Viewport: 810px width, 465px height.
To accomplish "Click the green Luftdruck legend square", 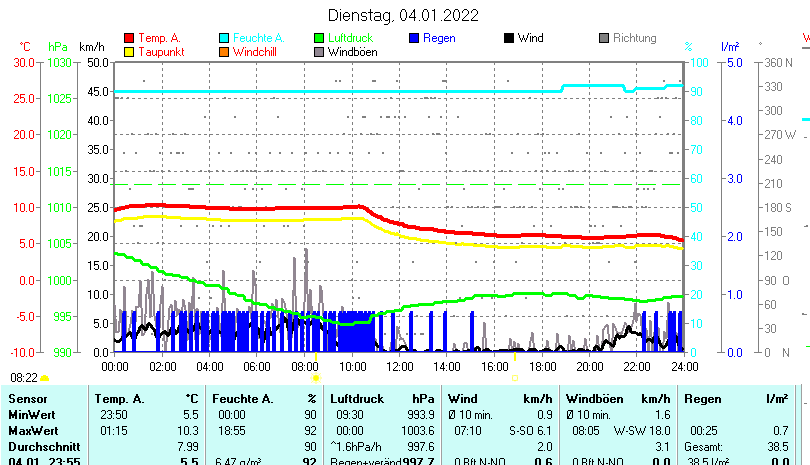I will coord(319,38).
